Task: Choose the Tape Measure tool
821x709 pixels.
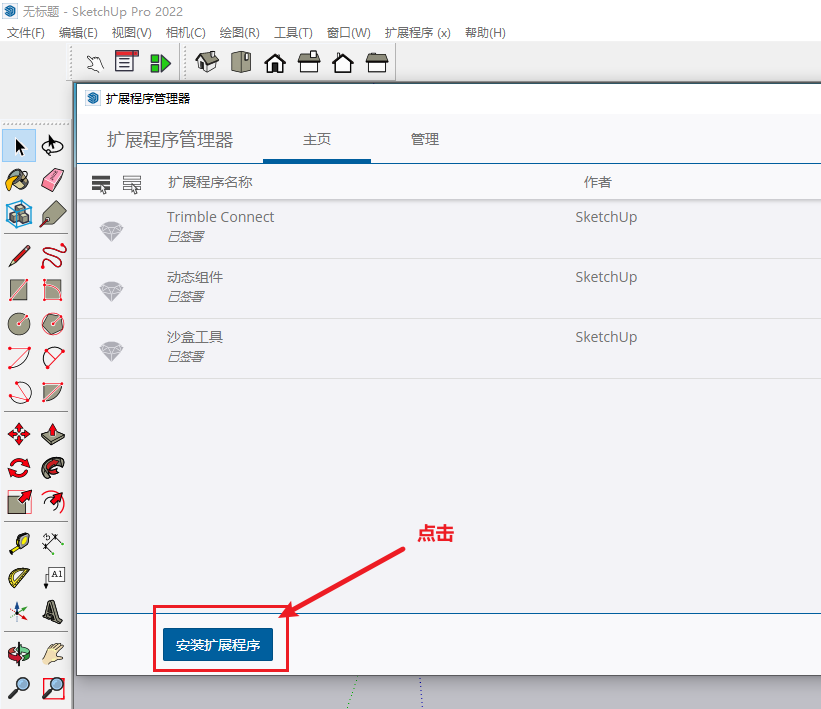Action: (18, 544)
